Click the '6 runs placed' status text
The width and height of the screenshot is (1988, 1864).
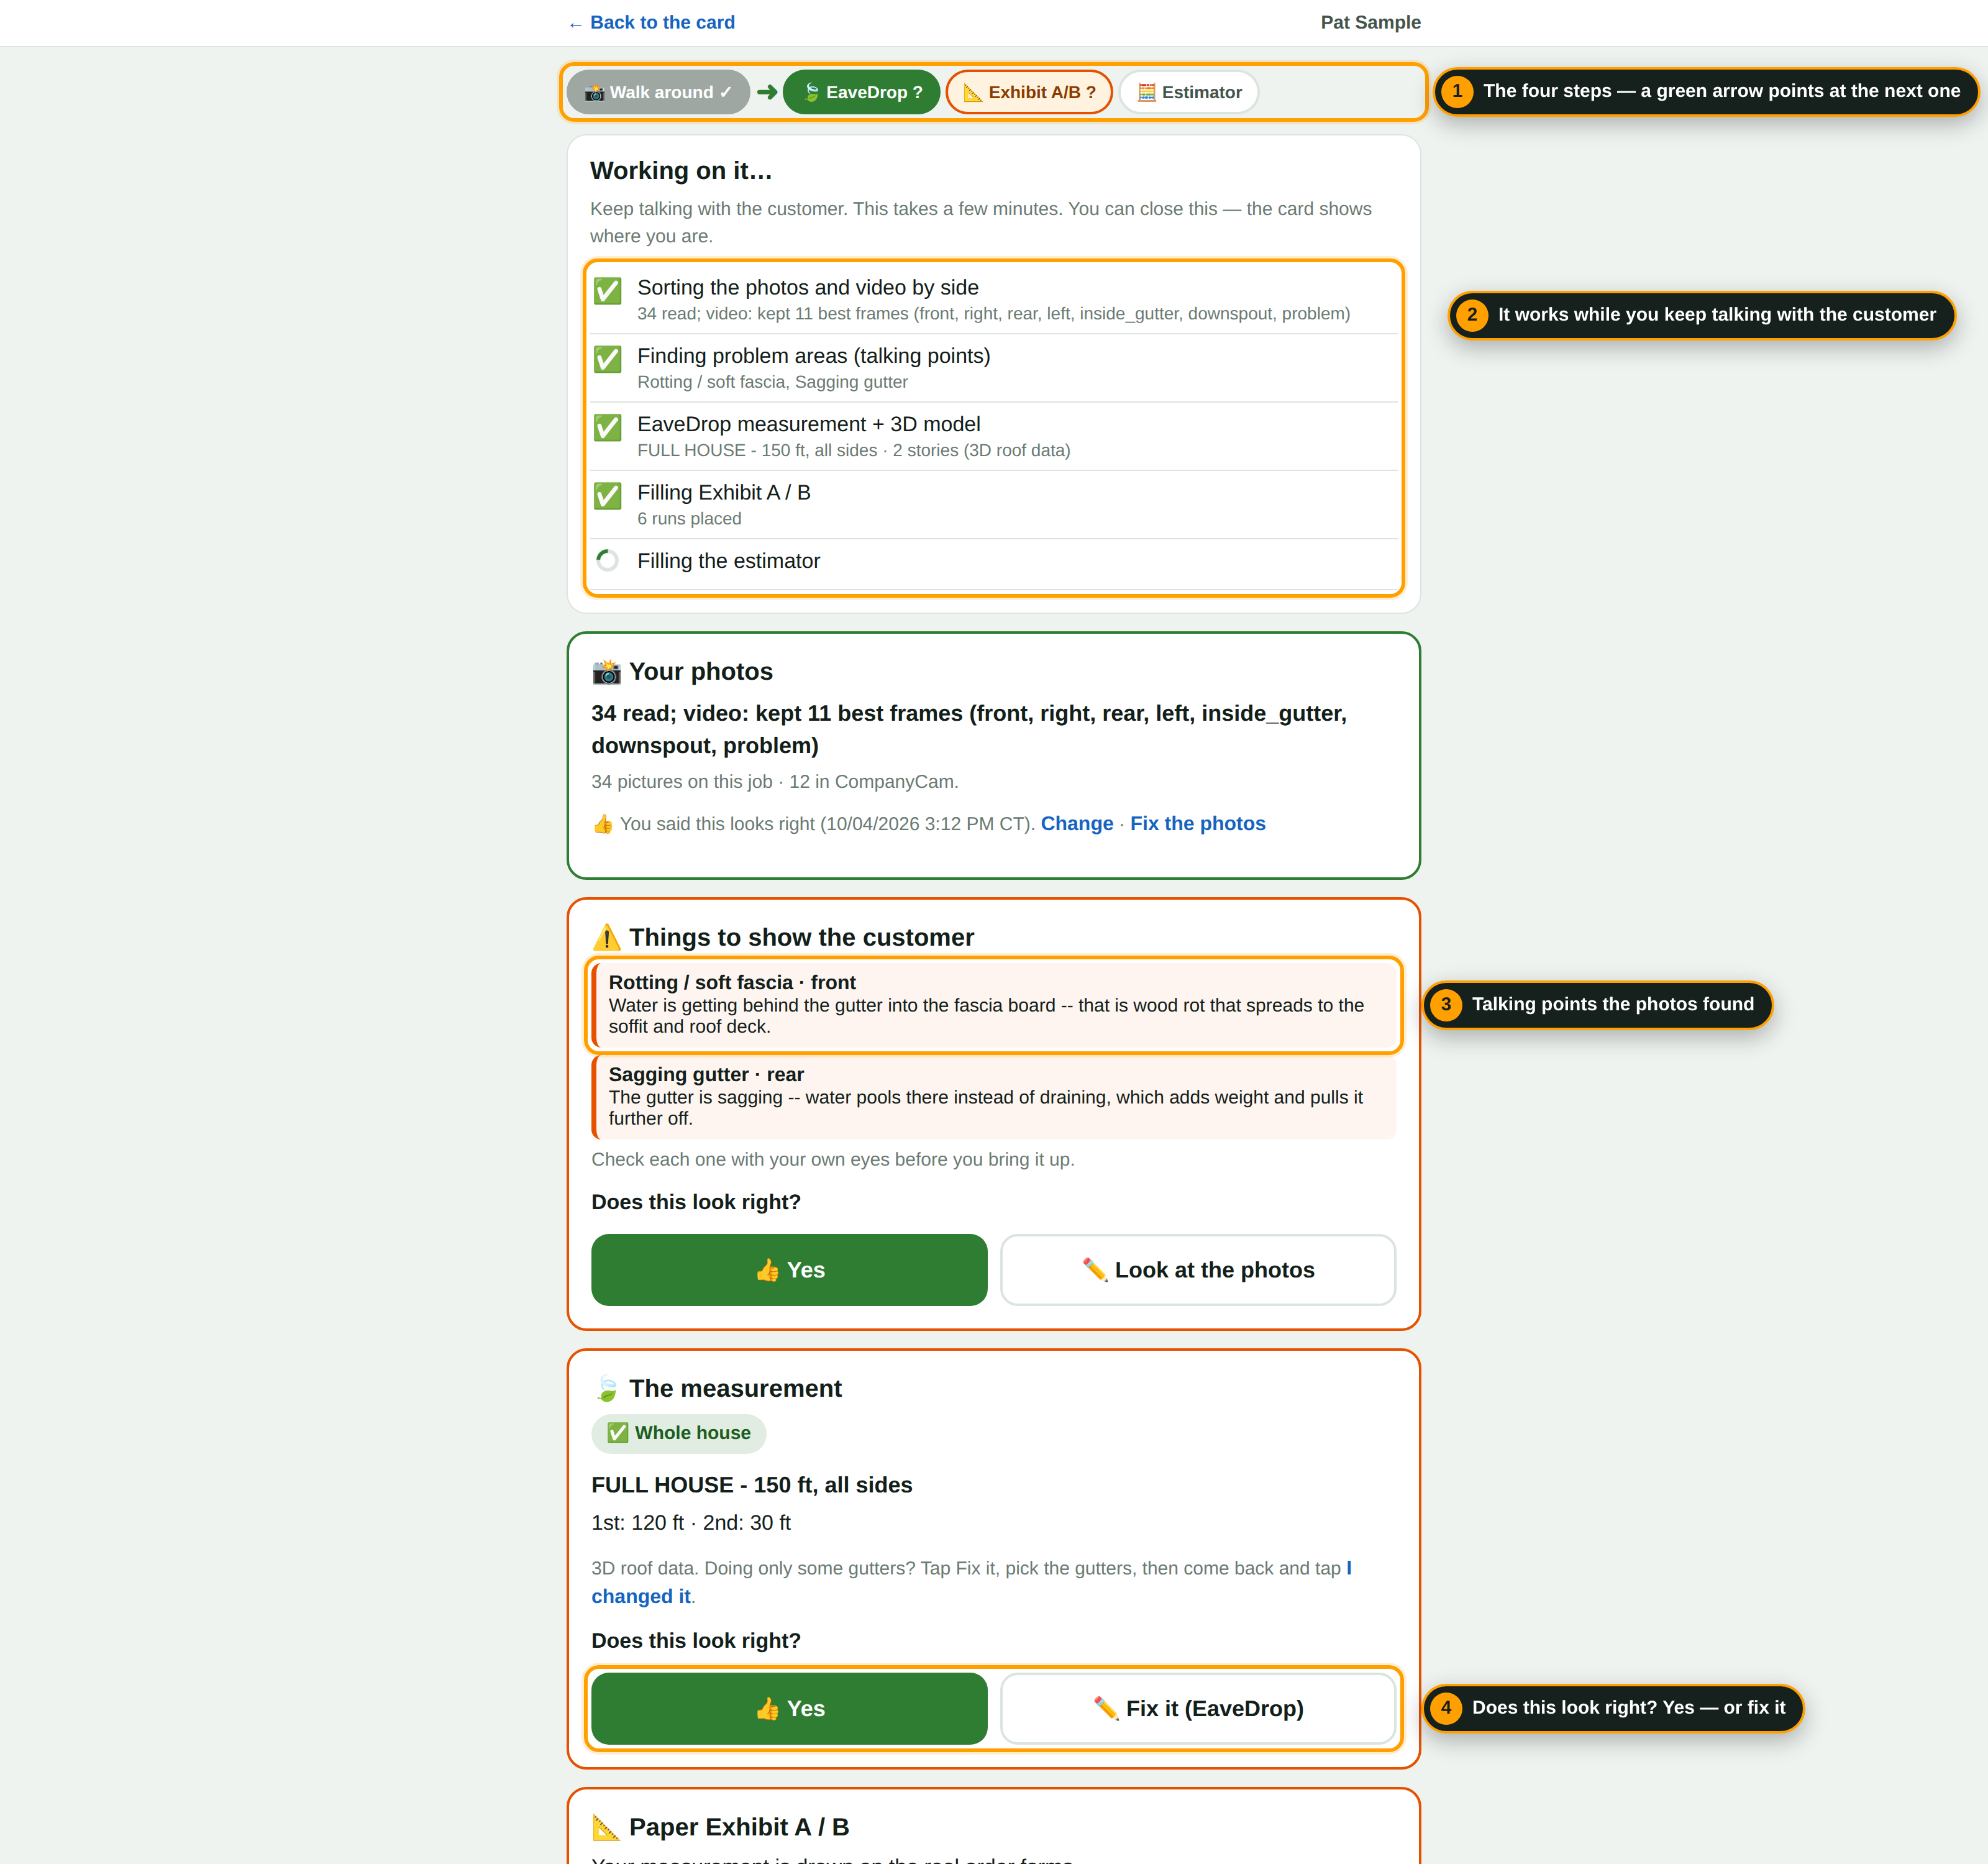pos(689,519)
